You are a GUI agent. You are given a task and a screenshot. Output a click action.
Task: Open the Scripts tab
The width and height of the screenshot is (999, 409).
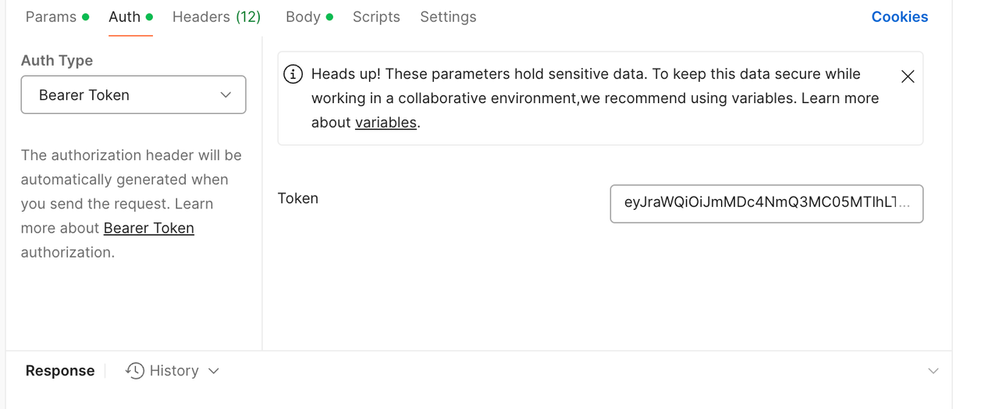point(376,17)
